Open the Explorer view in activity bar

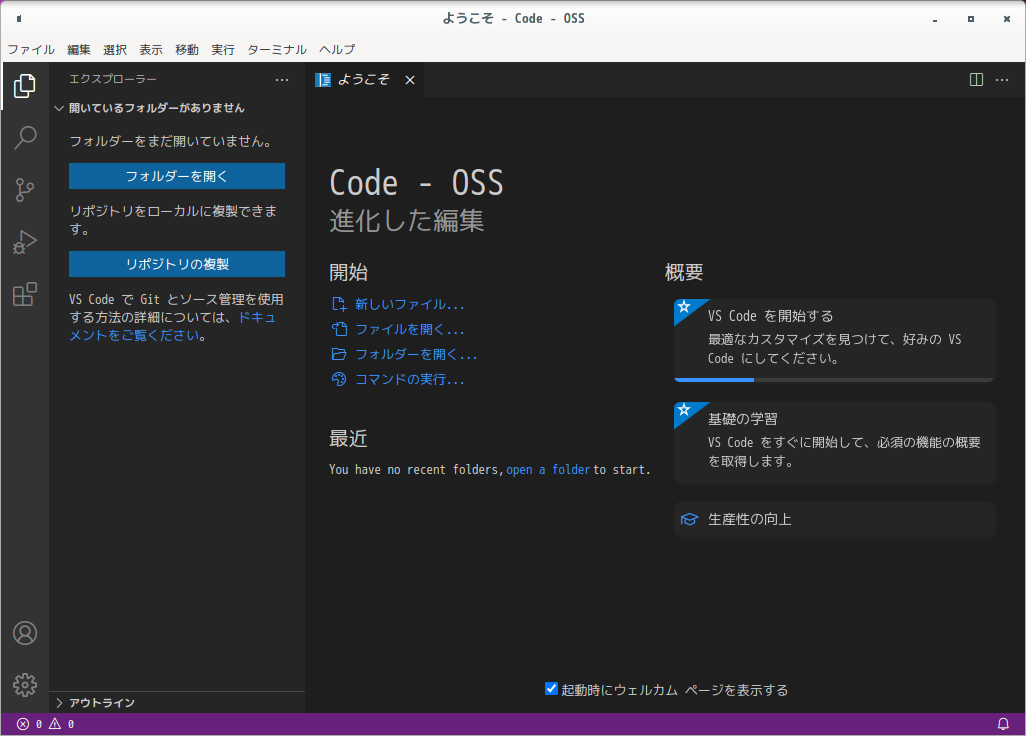click(25, 86)
